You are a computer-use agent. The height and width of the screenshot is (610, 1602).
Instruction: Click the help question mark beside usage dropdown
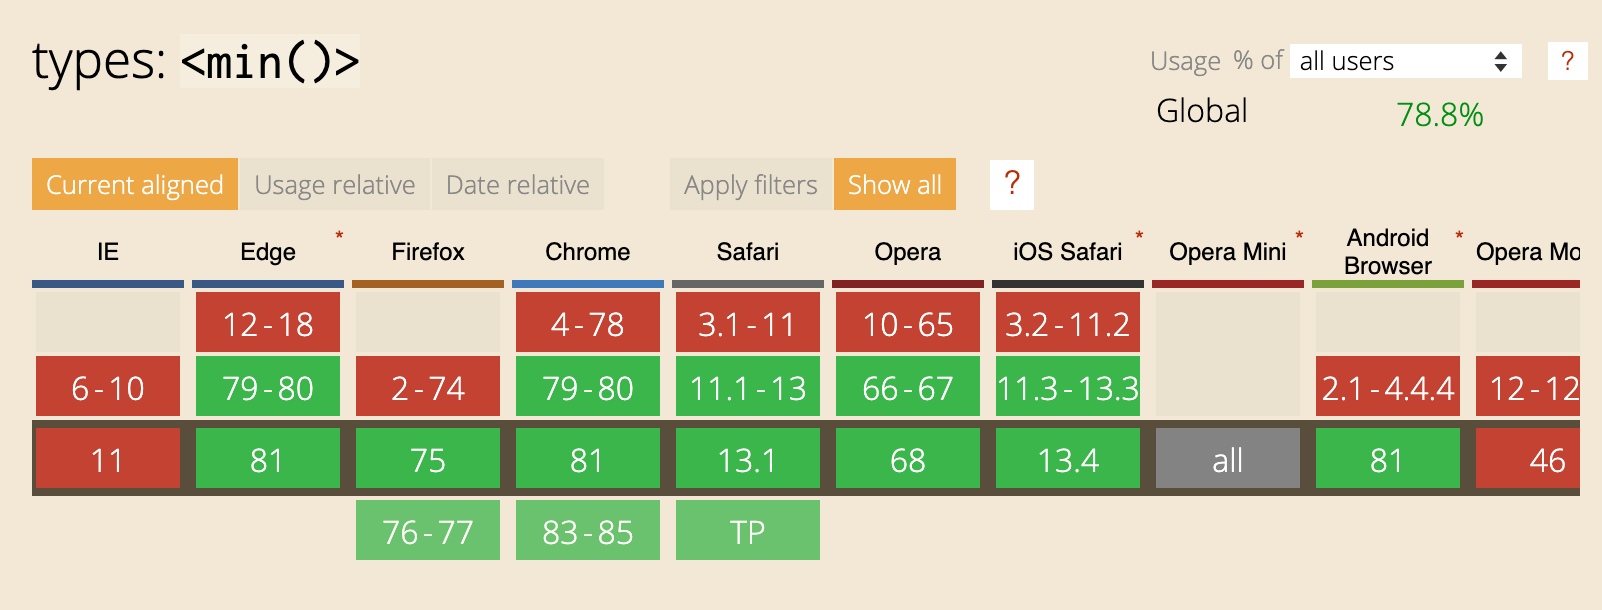tap(1567, 61)
